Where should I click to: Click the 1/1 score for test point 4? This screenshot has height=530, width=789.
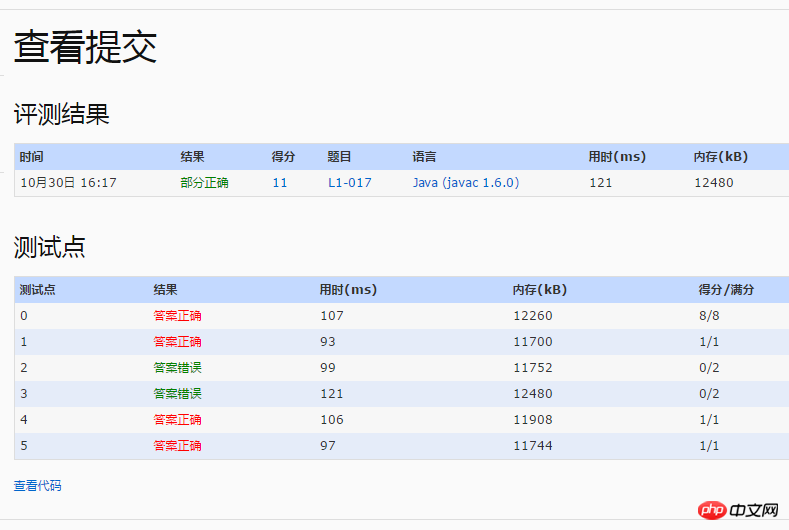(709, 420)
